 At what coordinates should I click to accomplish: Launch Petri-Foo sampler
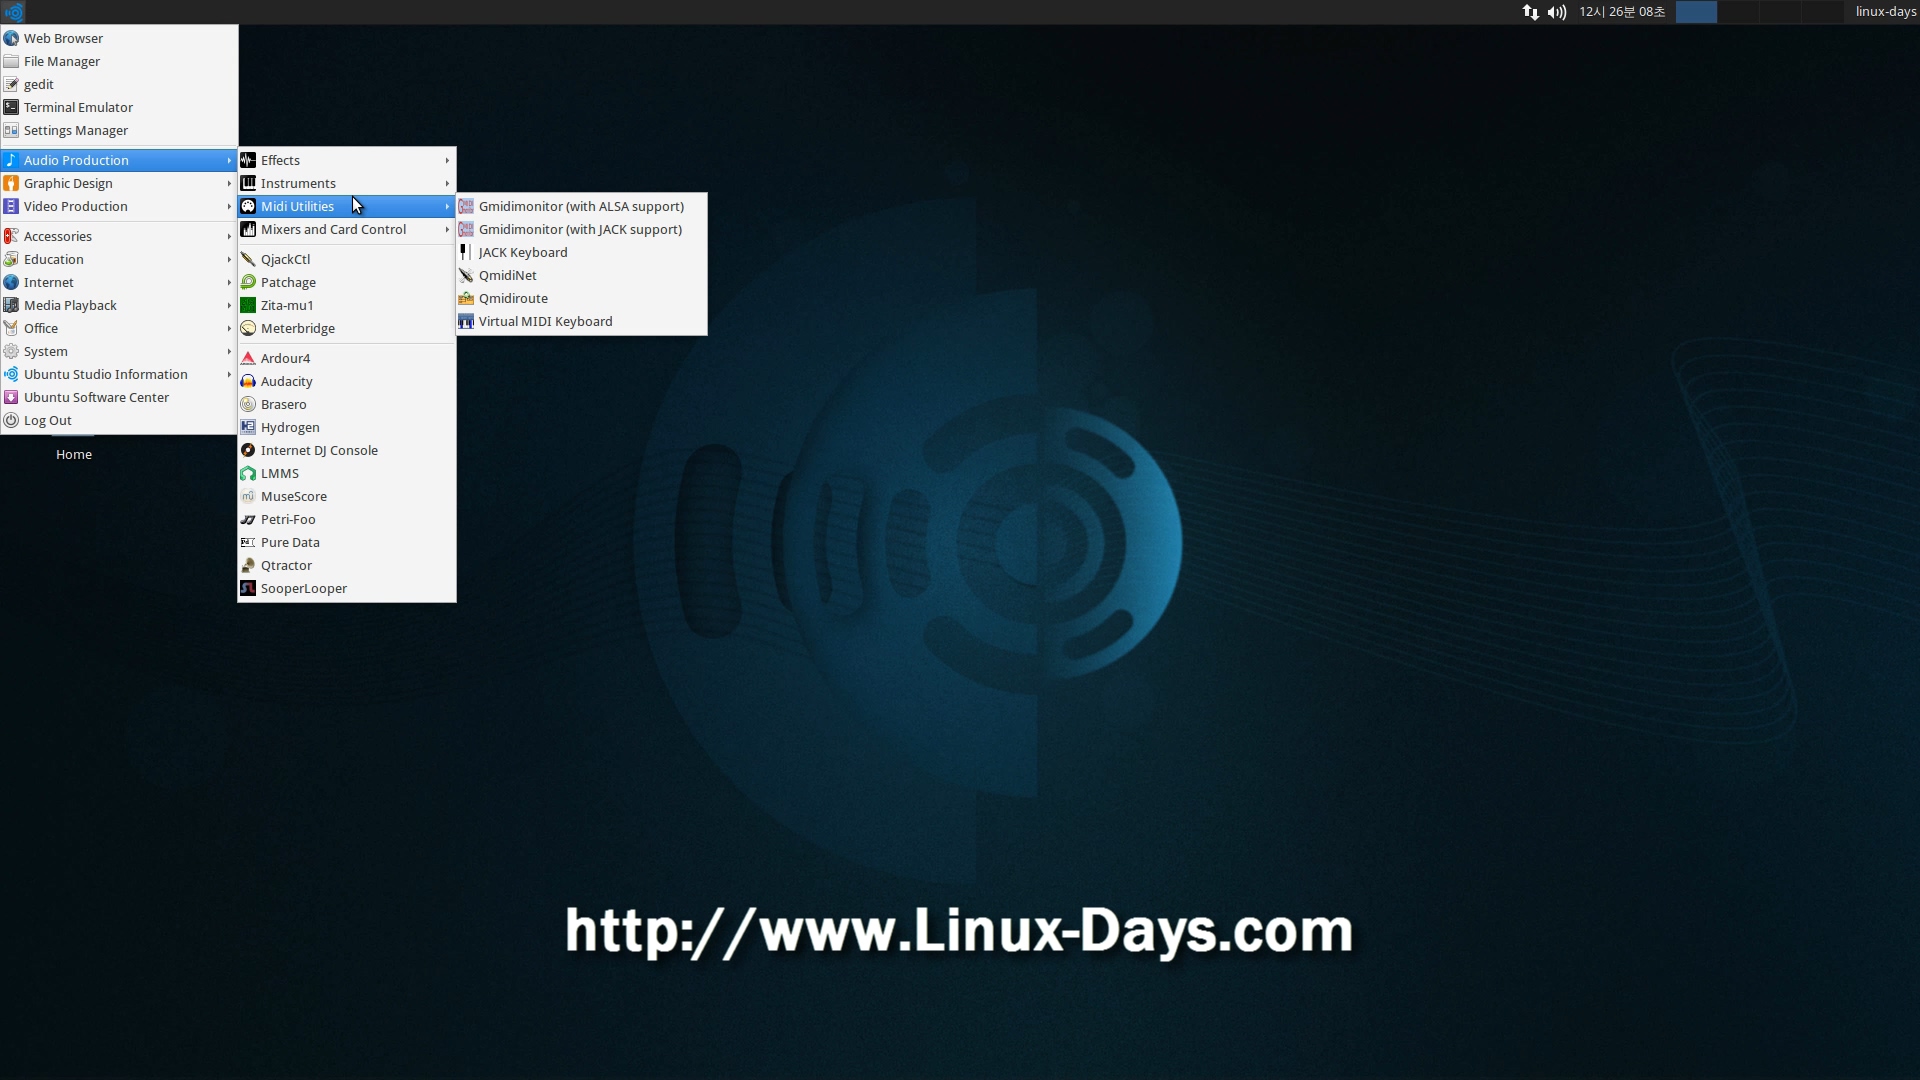tap(346, 519)
